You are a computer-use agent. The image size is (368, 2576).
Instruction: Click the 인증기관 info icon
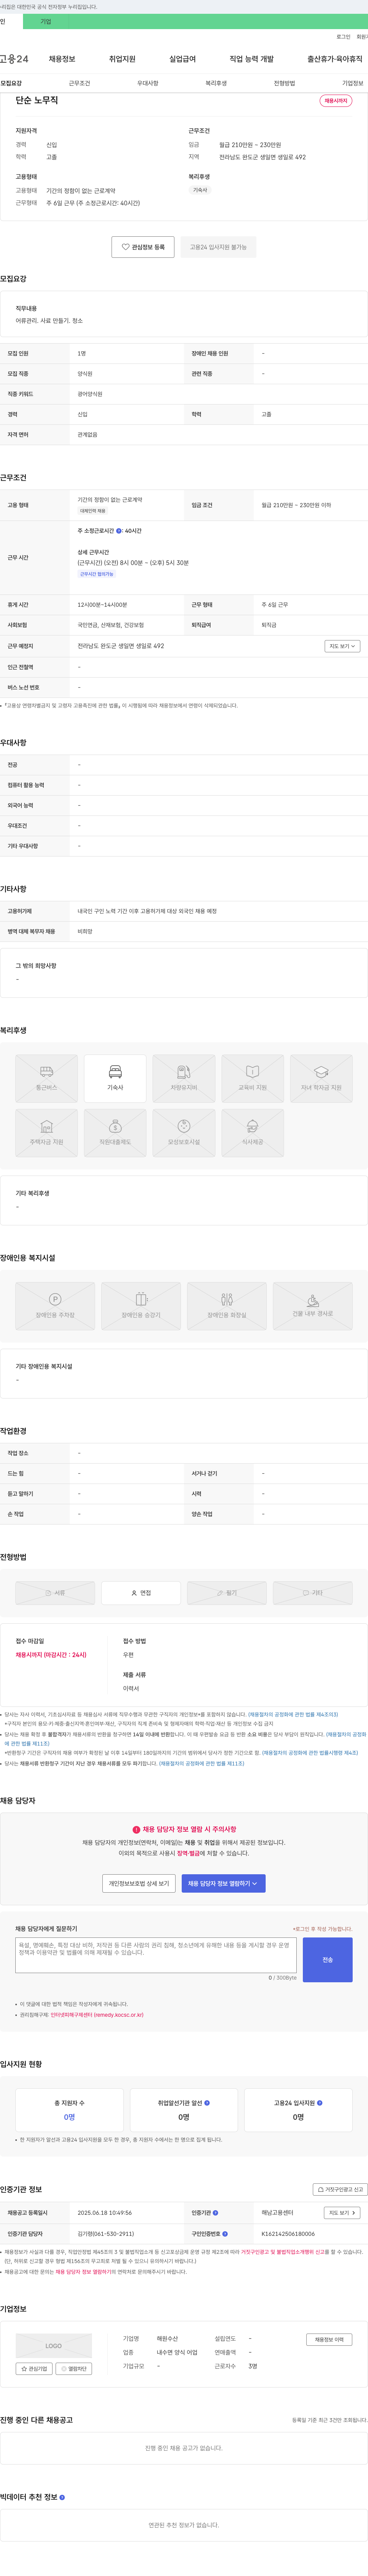(216, 2213)
